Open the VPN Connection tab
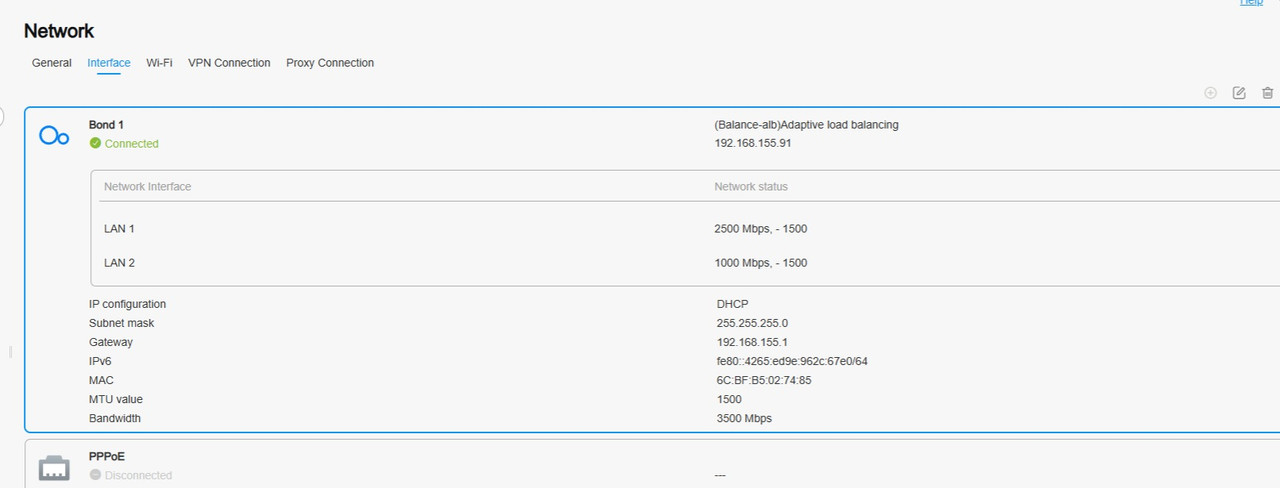The height and width of the screenshot is (488, 1280). click(229, 63)
